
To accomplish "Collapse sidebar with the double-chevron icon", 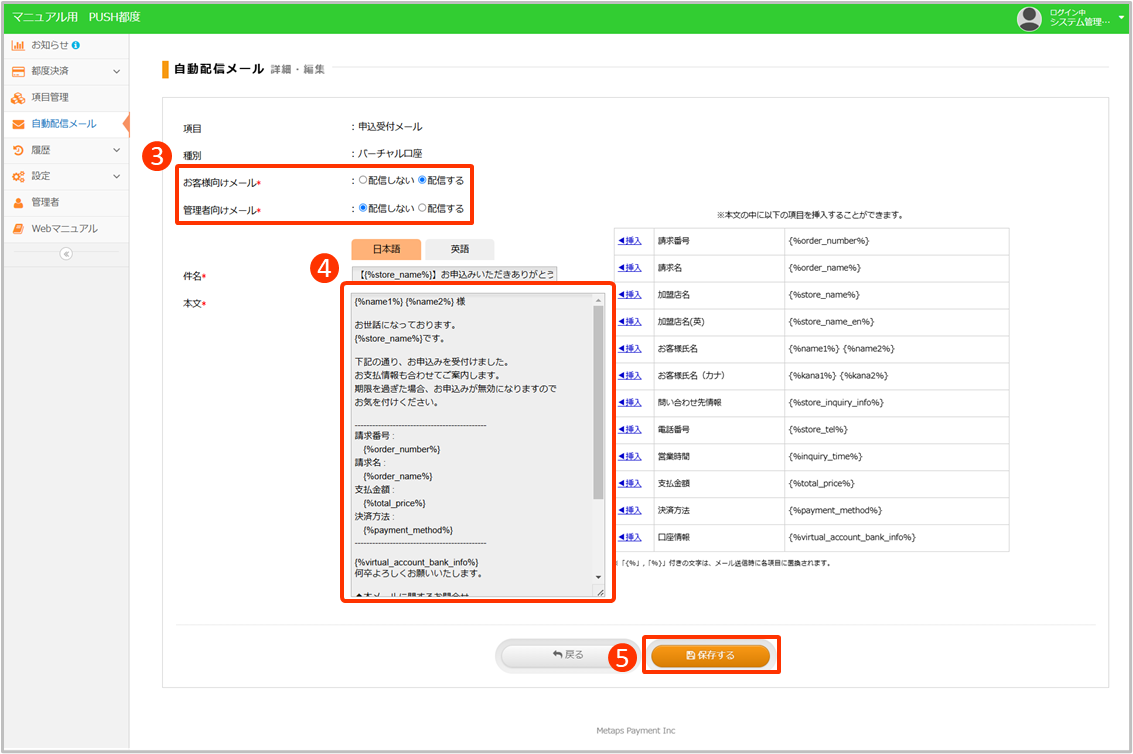I will pos(66,254).
